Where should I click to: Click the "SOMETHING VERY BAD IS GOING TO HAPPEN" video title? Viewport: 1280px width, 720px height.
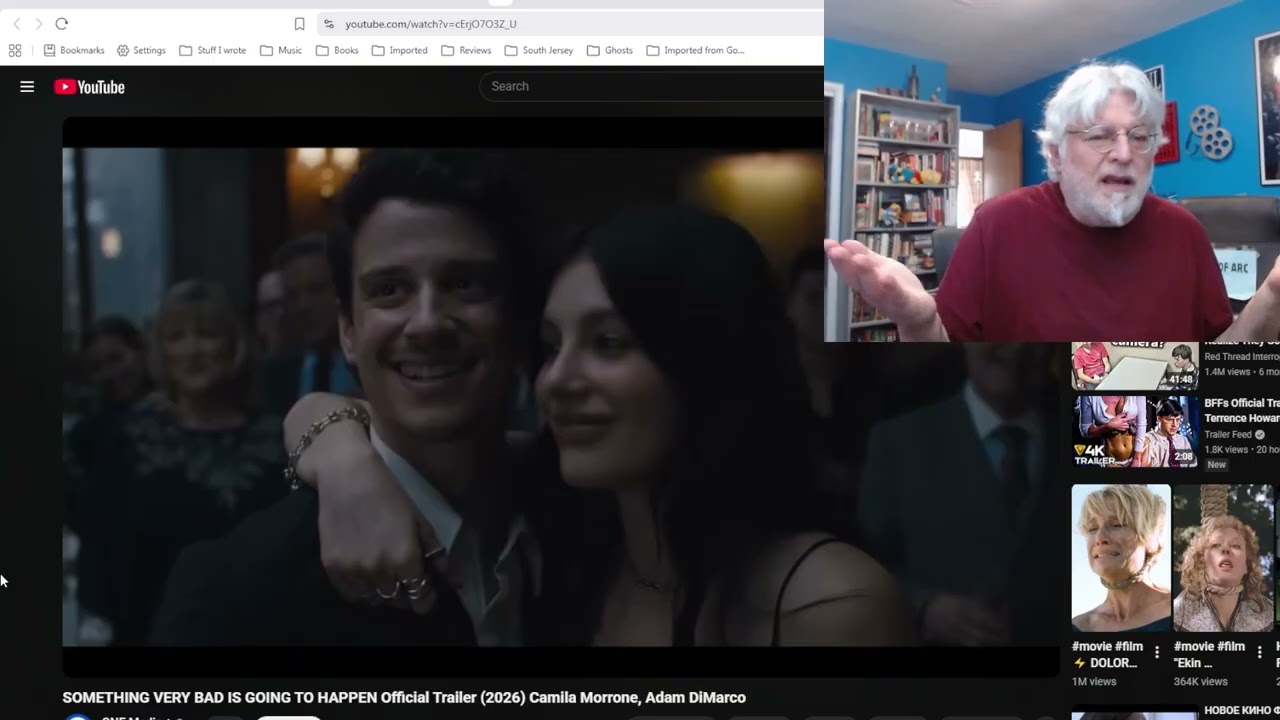[404, 698]
